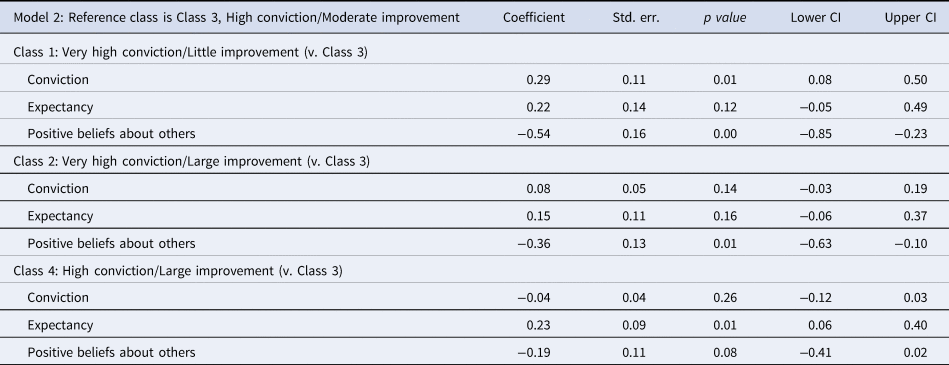Select the −0.54 coefficient for Positive beliefs

(x=534, y=134)
